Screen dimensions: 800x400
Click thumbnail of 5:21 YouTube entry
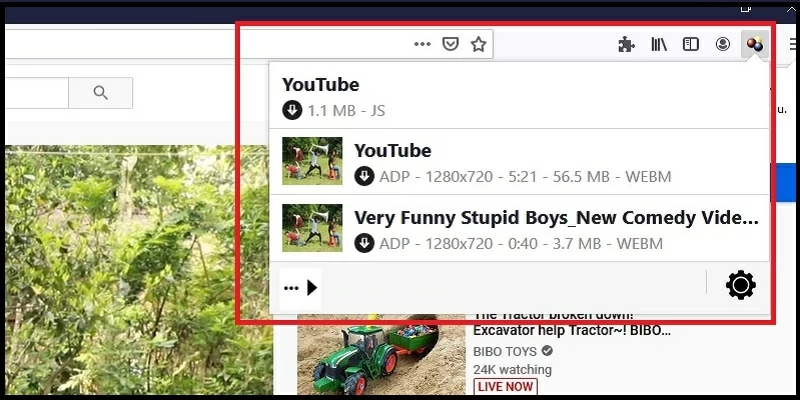click(312, 161)
